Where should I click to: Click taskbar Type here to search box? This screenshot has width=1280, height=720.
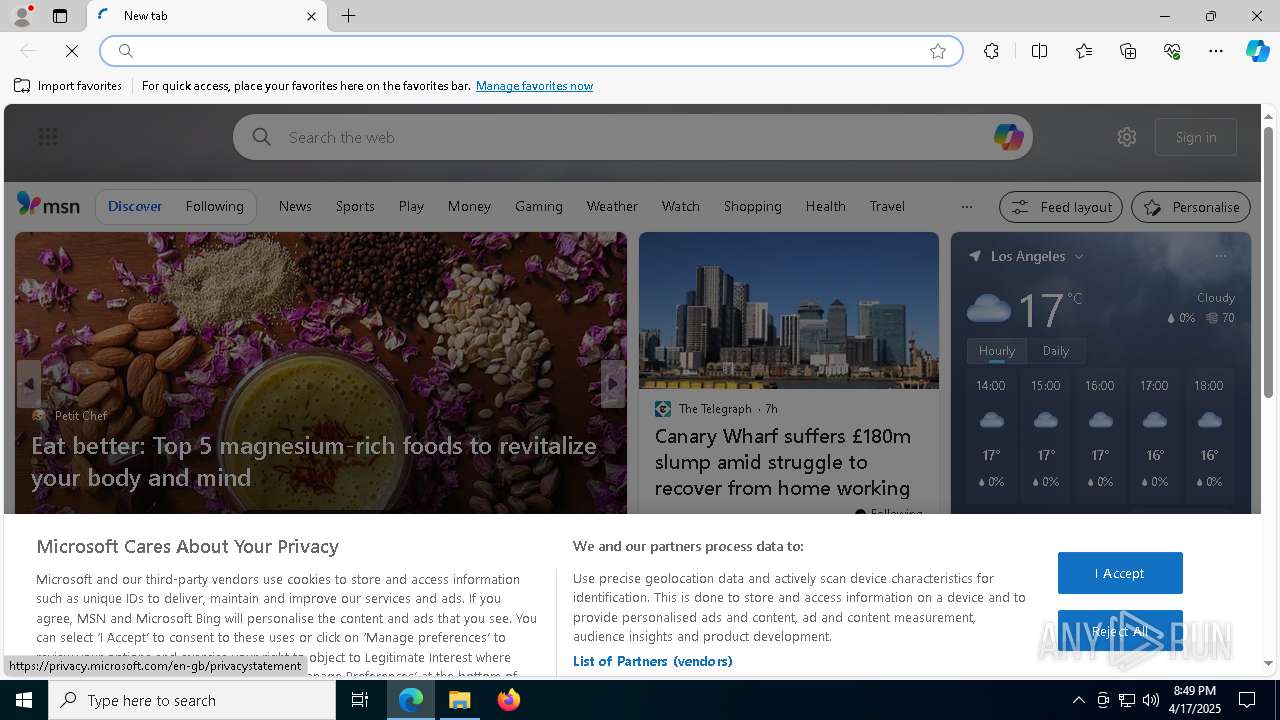[x=192, y=700]
